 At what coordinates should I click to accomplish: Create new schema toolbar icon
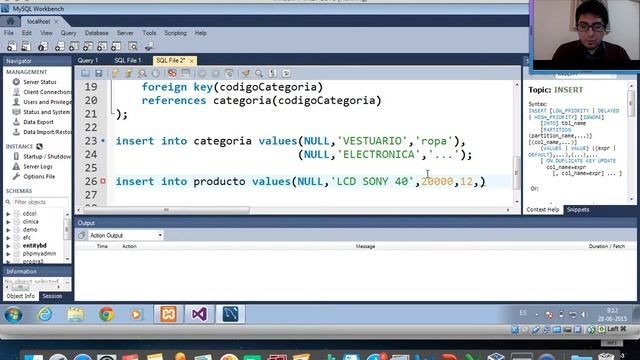pos(60,47)
